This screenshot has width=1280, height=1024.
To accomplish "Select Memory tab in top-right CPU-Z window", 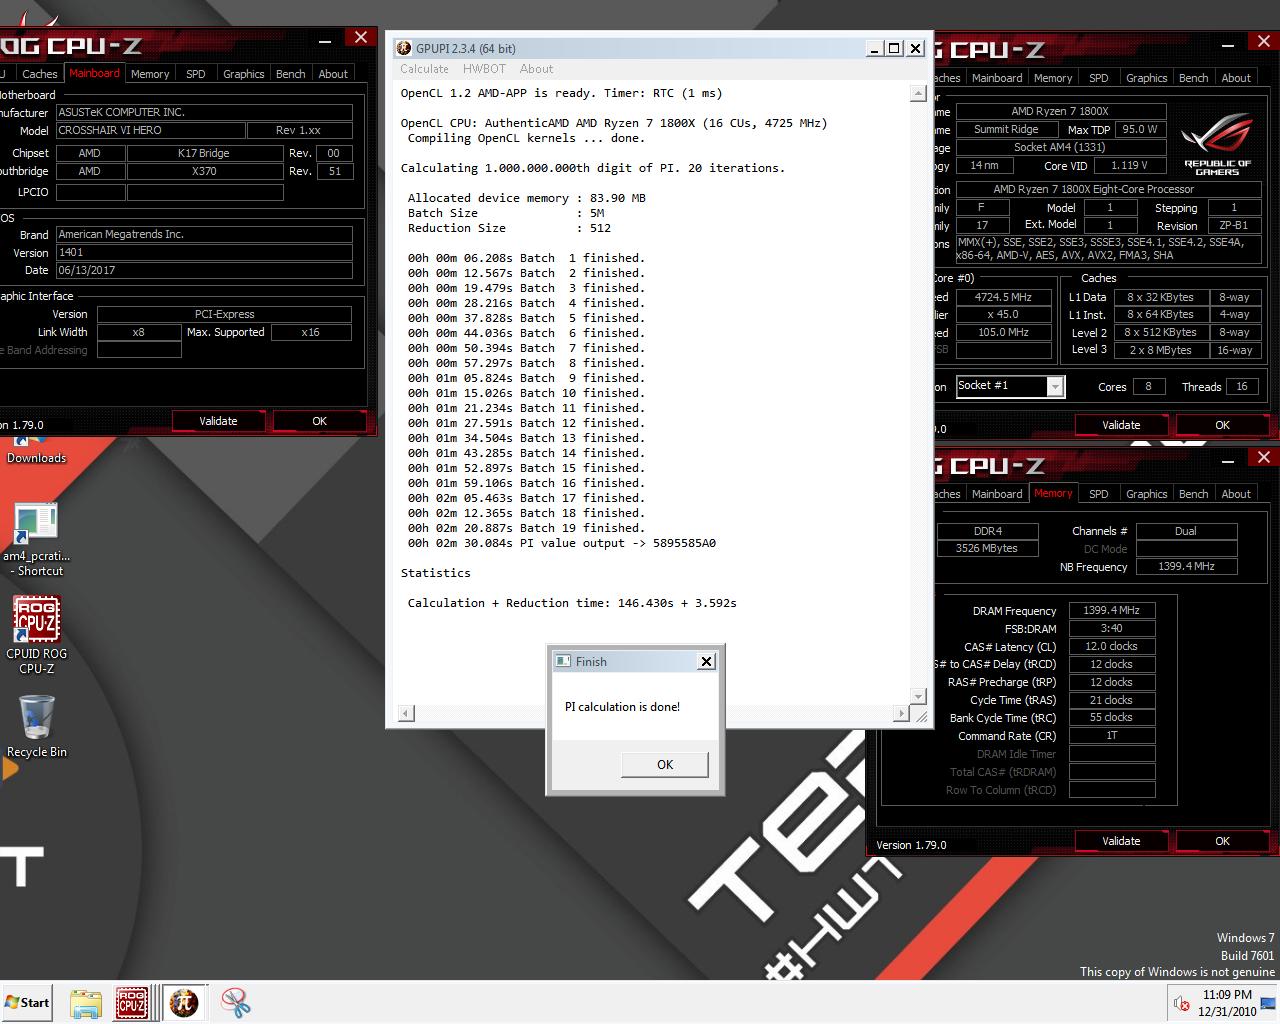I will [1053, 78].
